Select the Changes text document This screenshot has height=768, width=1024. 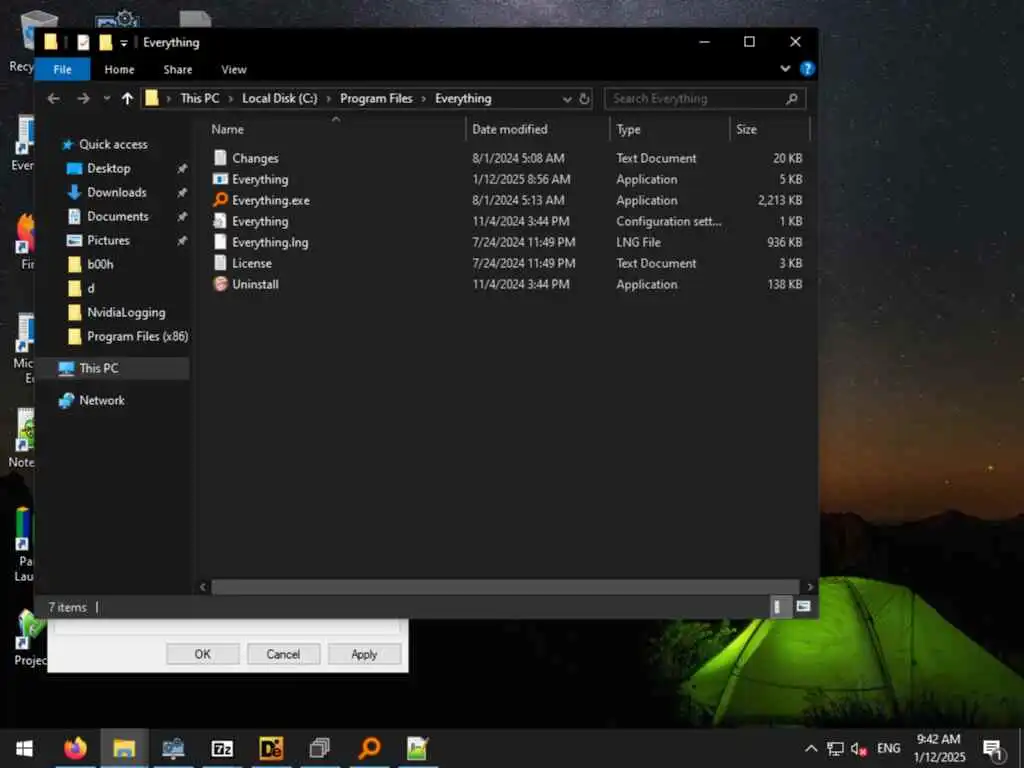click(x=255, y=158)
